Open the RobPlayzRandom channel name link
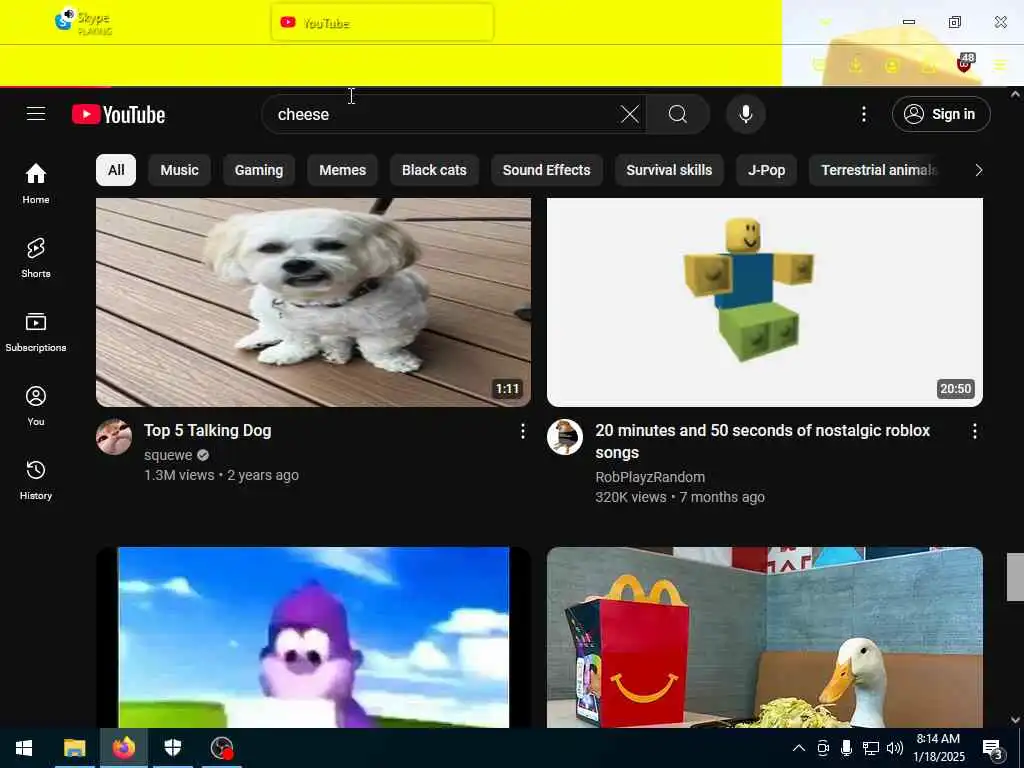This screenshot has height=768, width=1024. [x=650, y=477]
